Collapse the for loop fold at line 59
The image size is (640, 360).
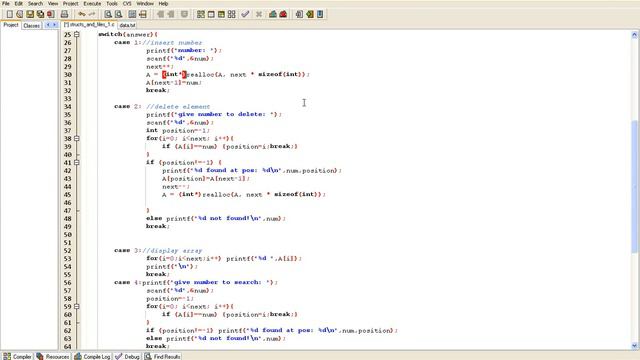[x=76, y=307]
